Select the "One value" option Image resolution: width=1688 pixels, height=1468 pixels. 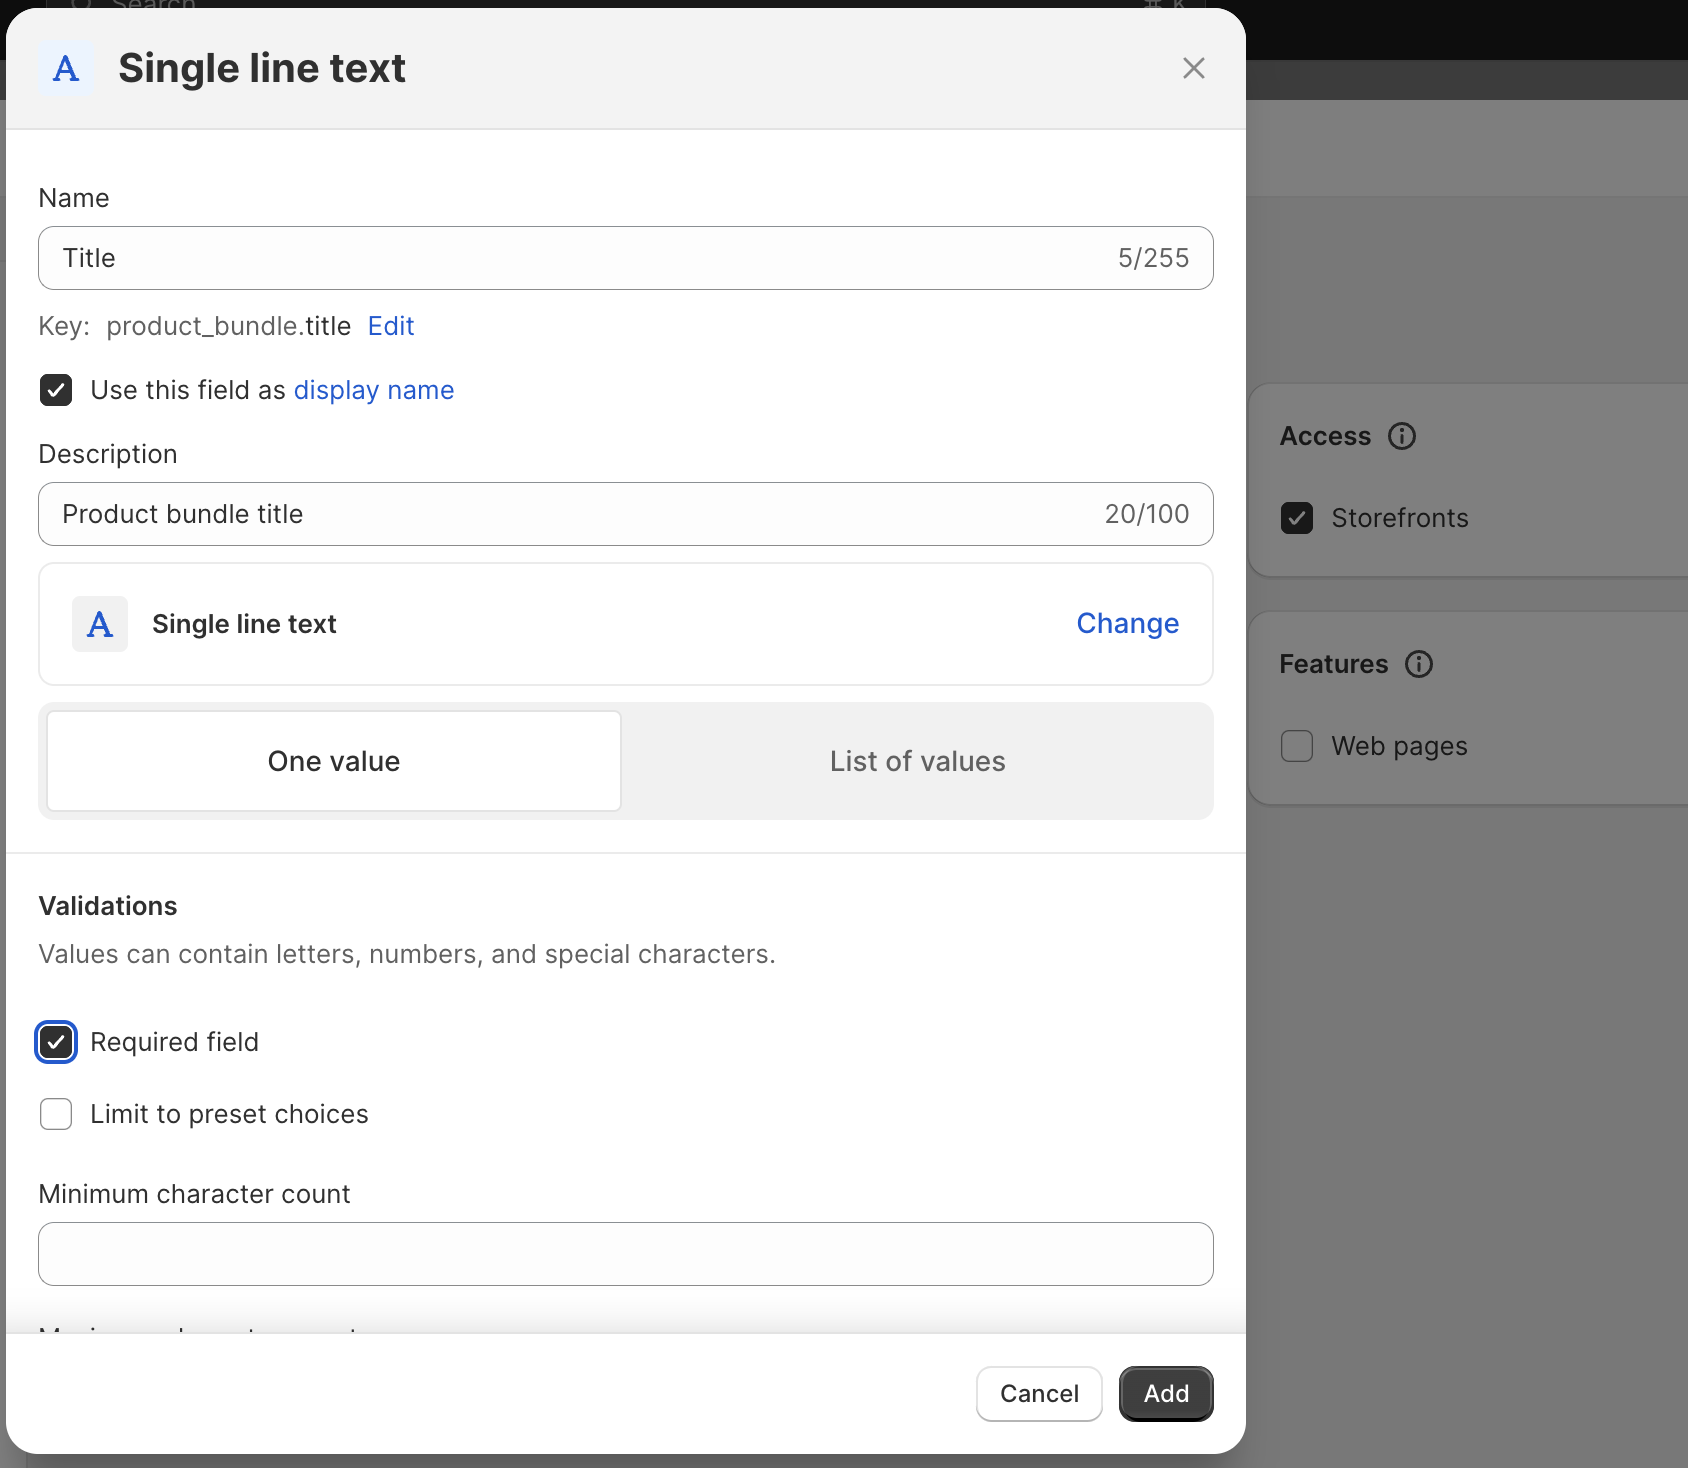point(333,761)
